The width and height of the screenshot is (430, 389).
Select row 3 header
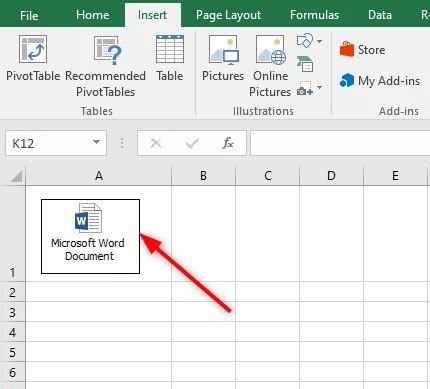(13, 312)
